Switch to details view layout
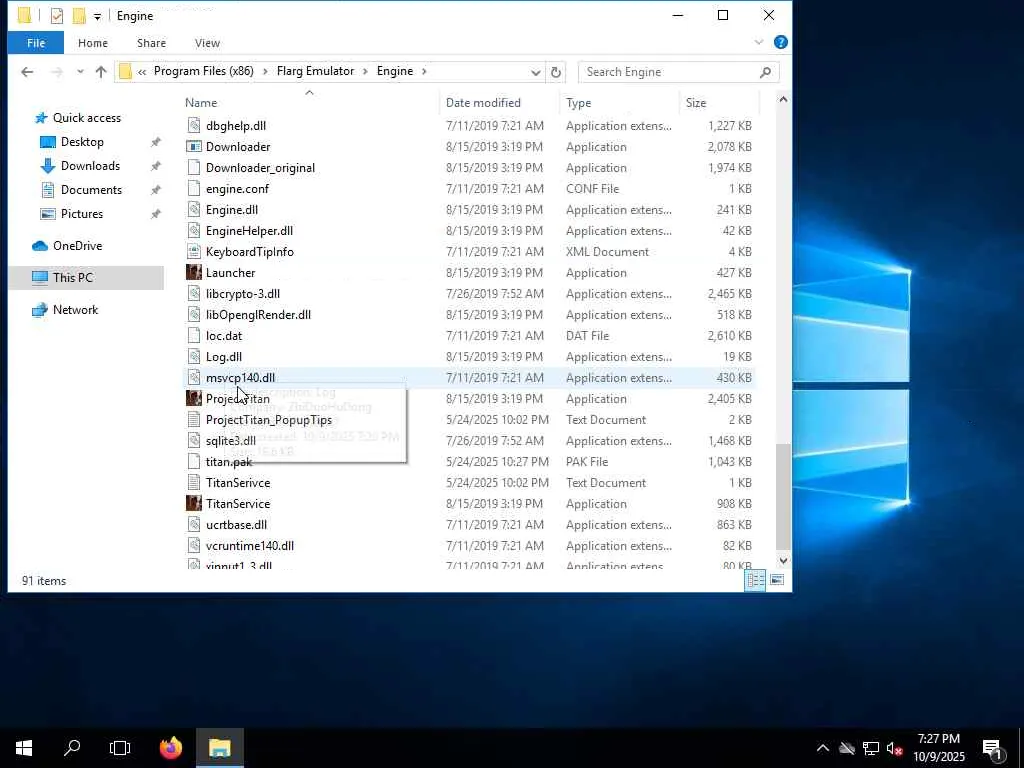 tap(756, 580)
